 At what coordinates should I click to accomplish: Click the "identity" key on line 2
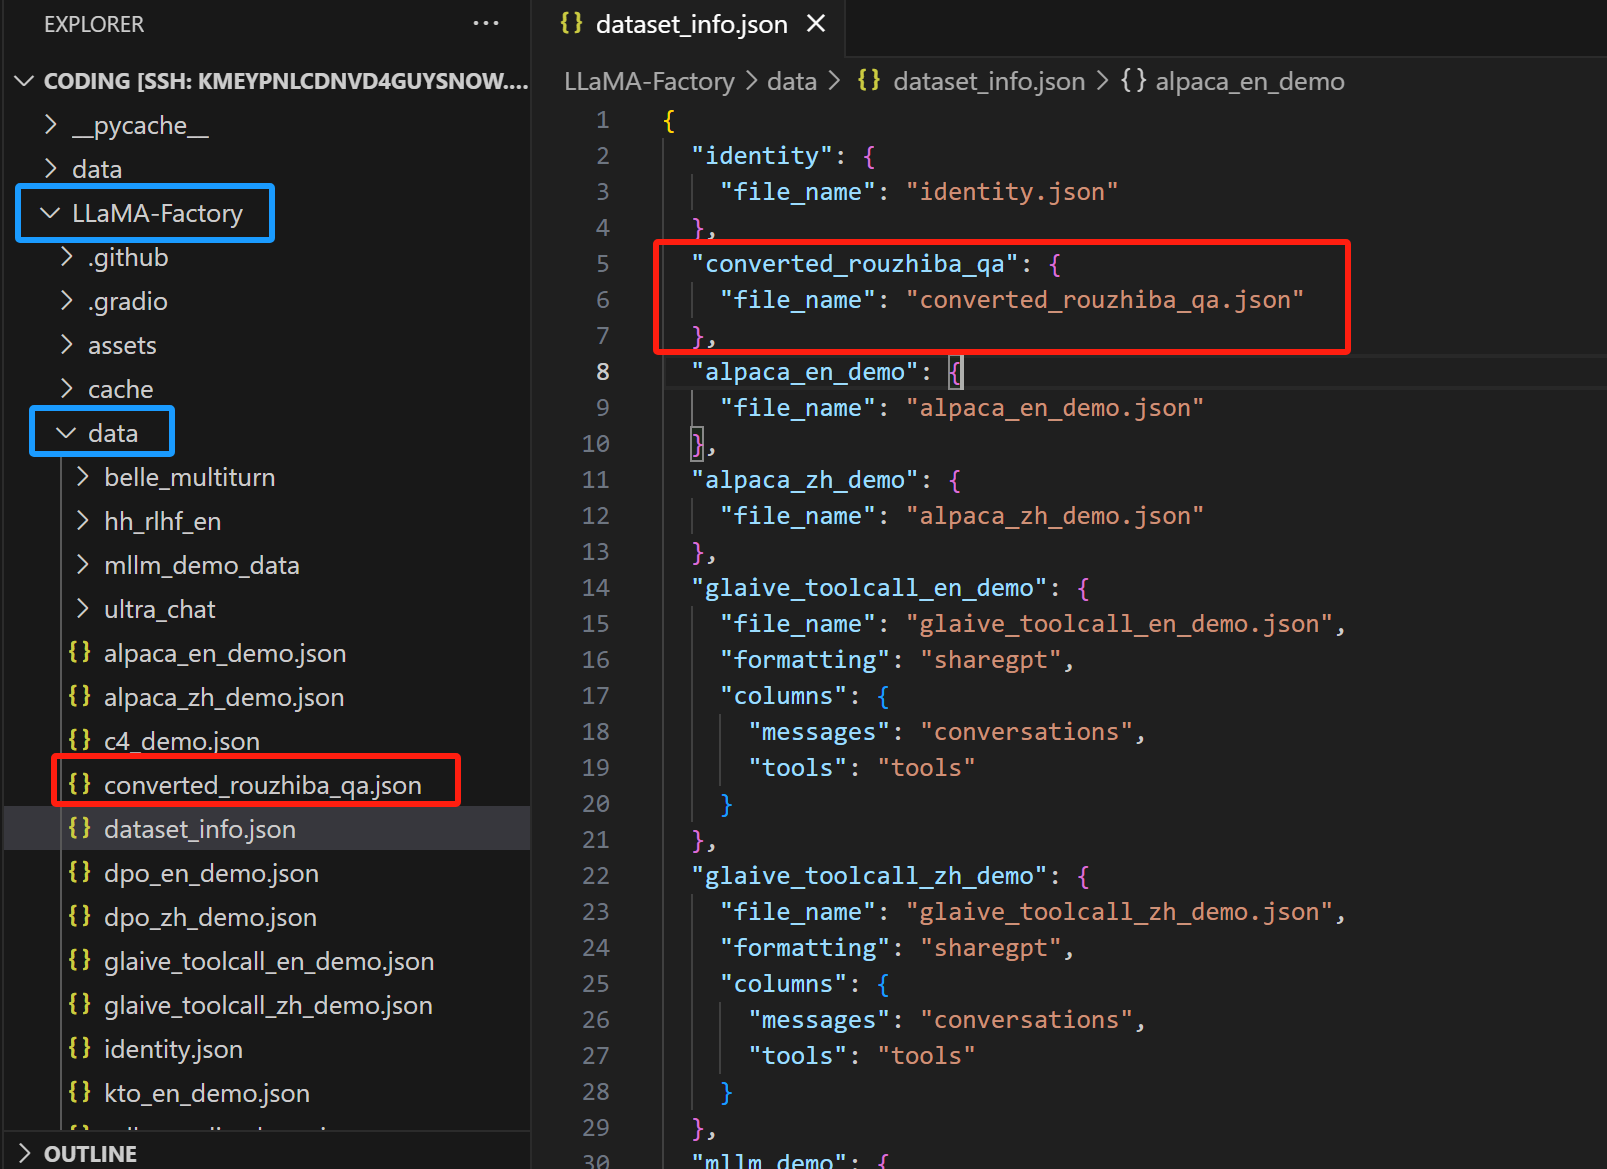[762, 156]
